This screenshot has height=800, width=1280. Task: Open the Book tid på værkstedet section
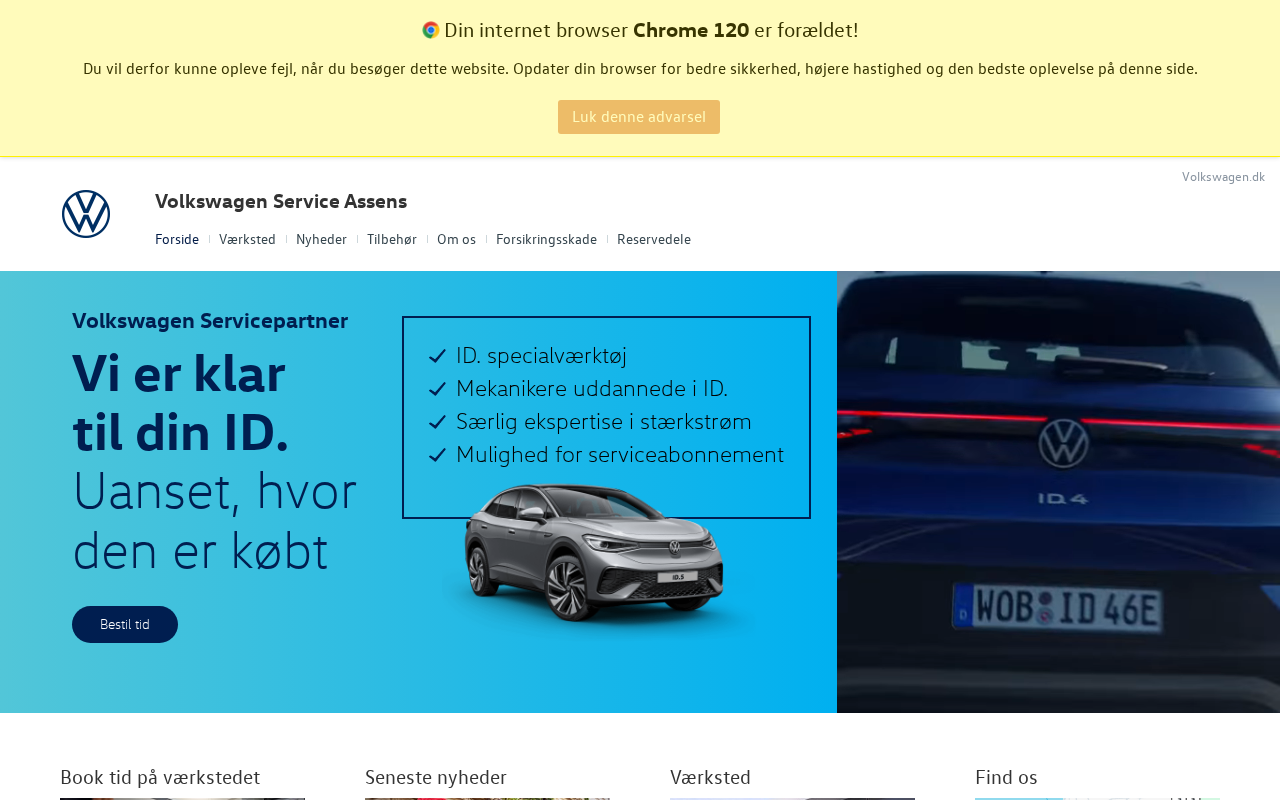(x=160, y=777)
